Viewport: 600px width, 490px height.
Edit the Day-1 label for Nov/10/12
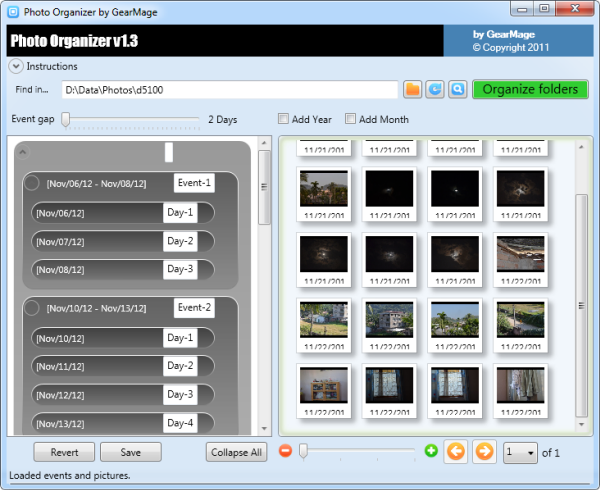click(180, 338)
